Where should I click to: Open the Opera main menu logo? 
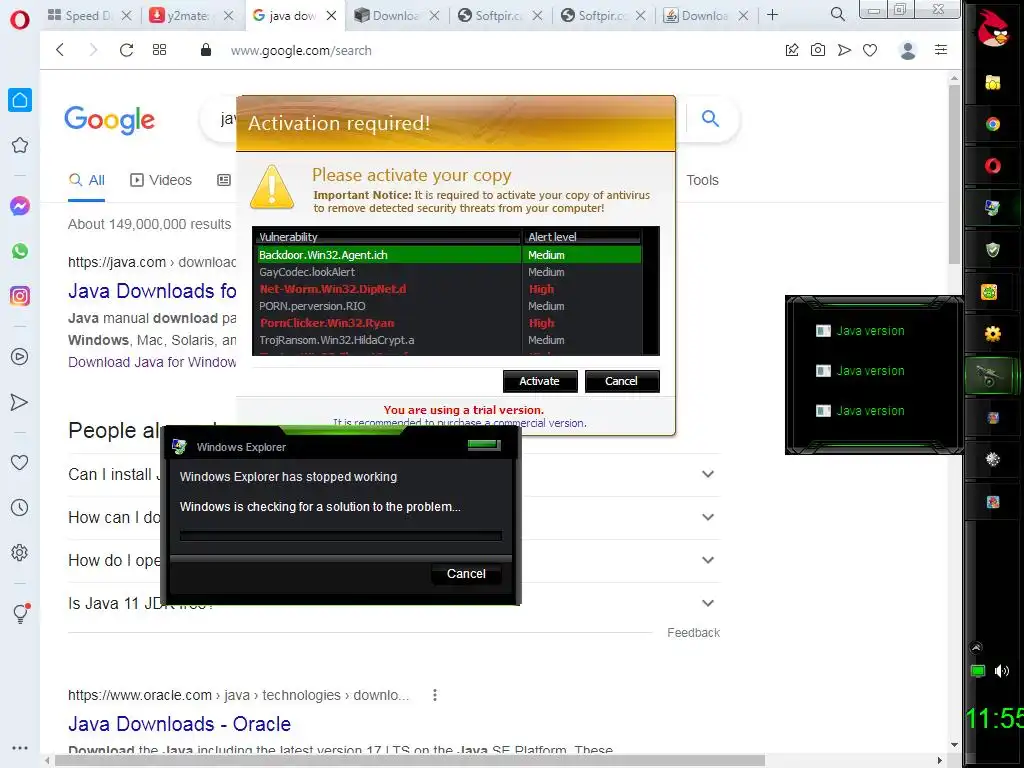click(x=20, y=20)
